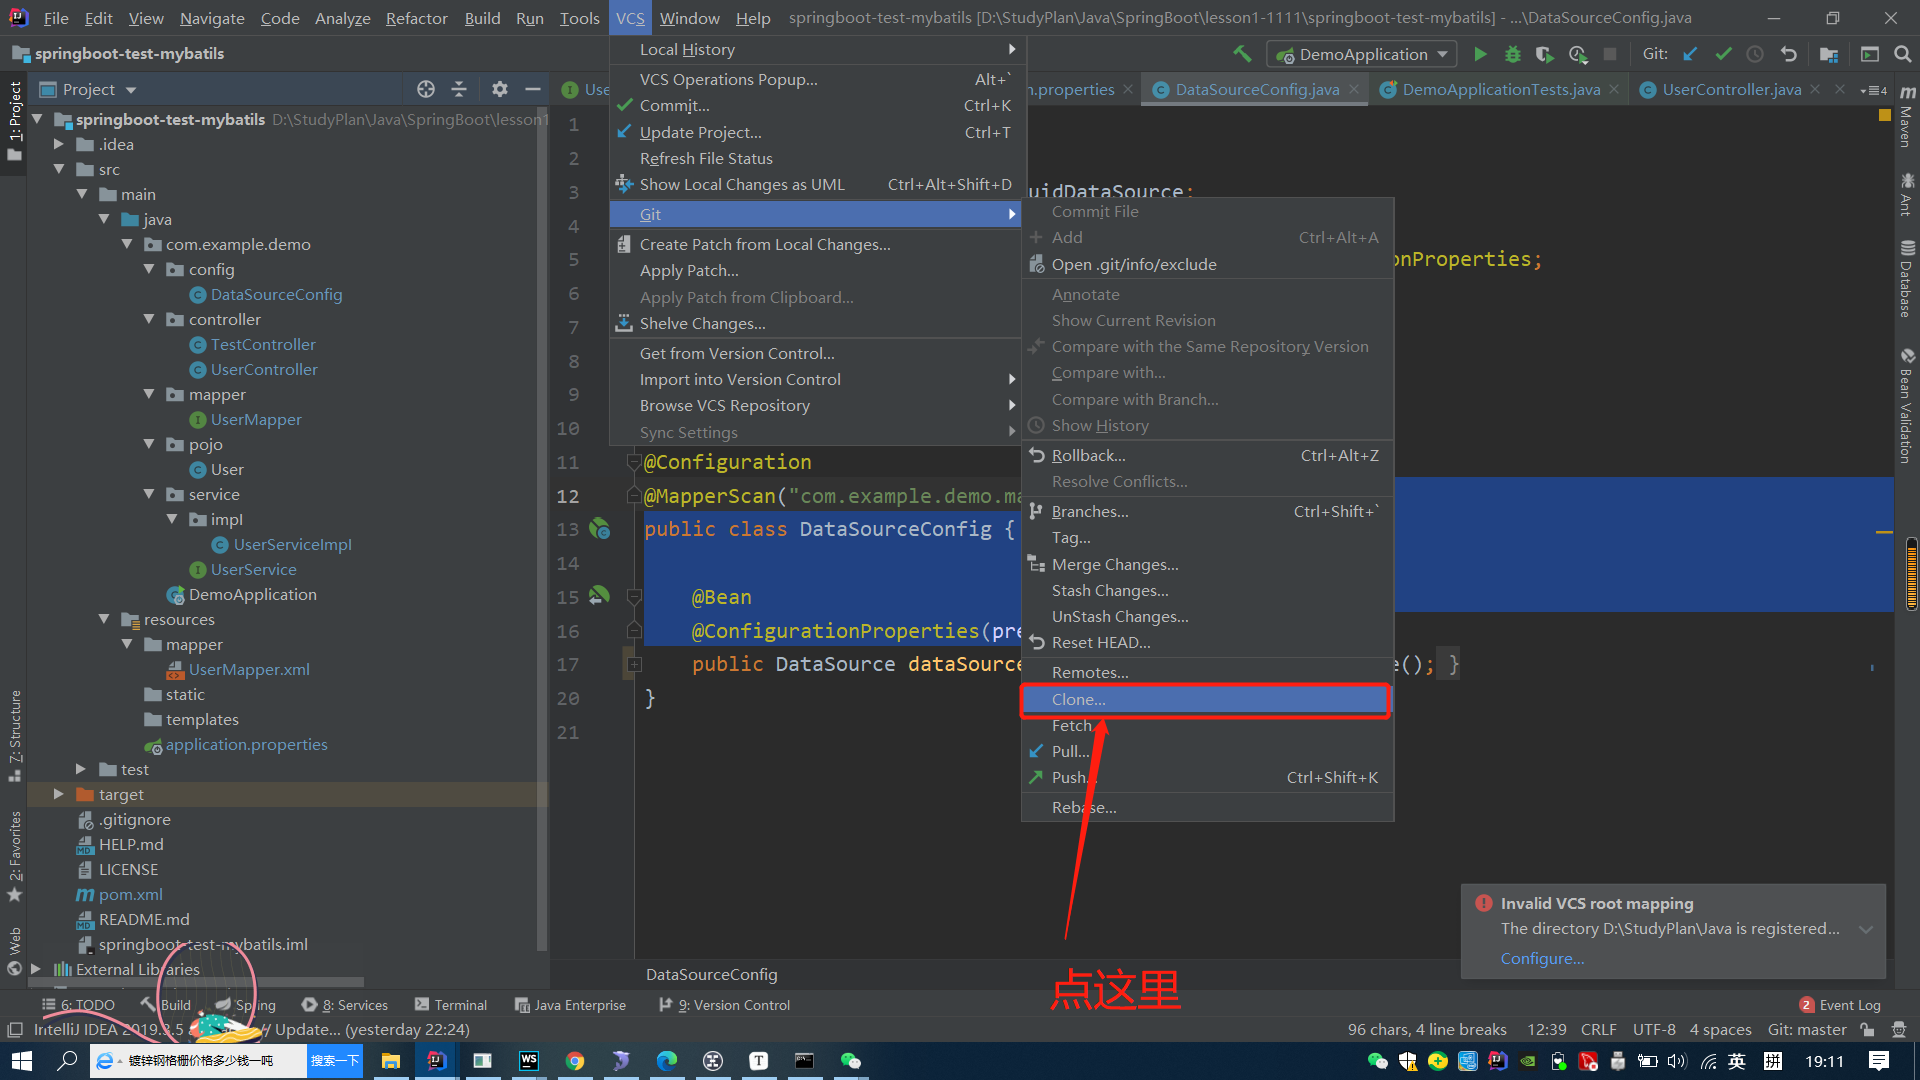Open Project Structure toolbar icon
Image resolution: width=1920 pixels, height=1080 pixels.
pos(1829,54)
